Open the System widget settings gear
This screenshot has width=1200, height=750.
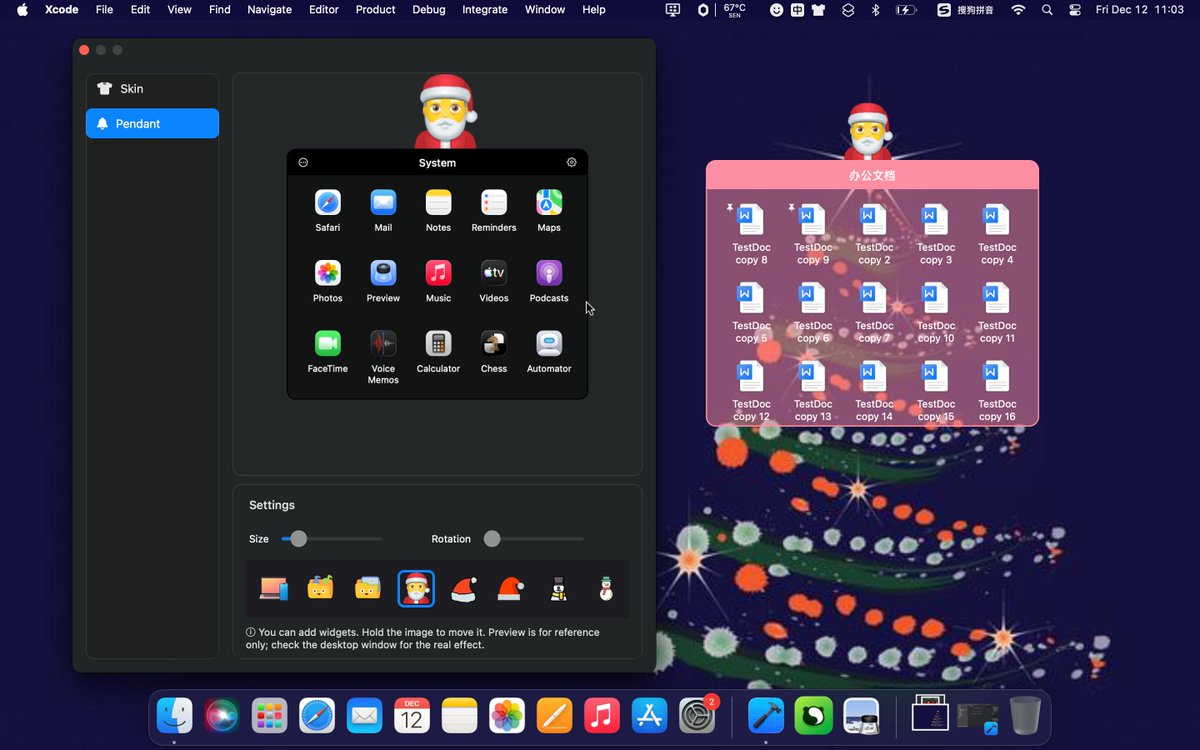click(571, 162)
